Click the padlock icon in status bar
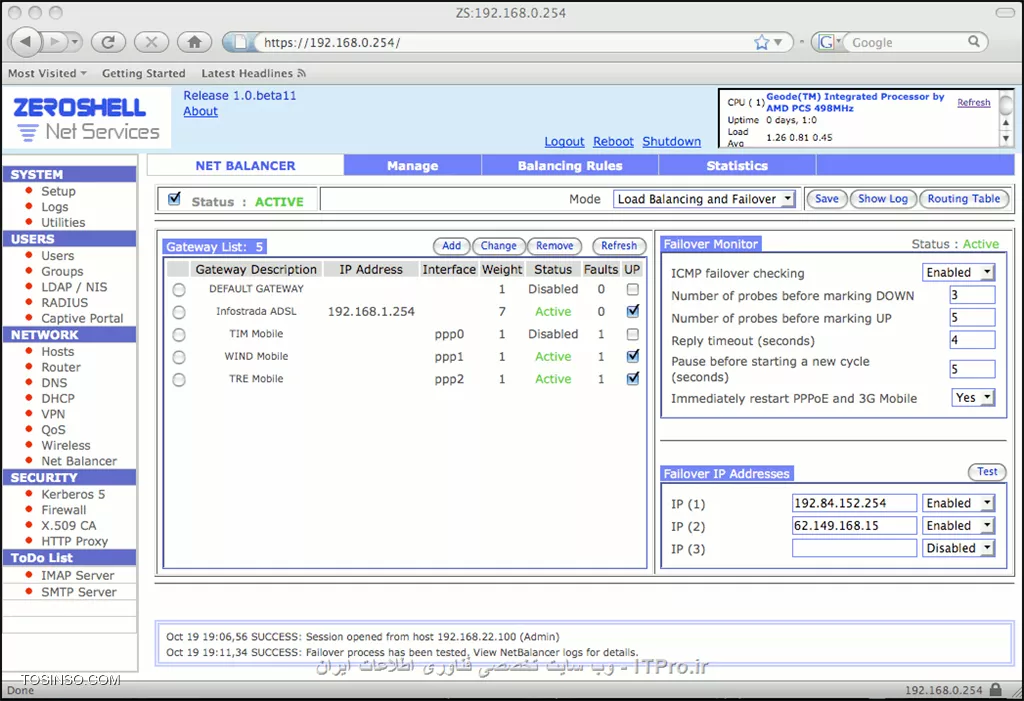Image resolution: width=1024 pixels, height=701 pixels. pos(995,689)
